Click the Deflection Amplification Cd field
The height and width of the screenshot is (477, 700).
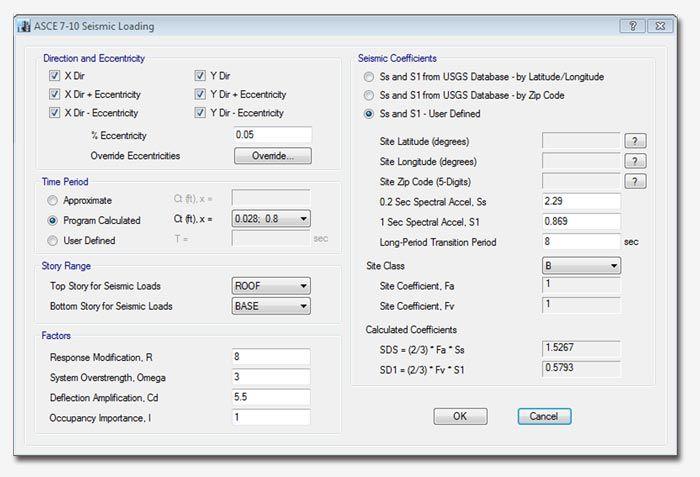coord(271,397)
